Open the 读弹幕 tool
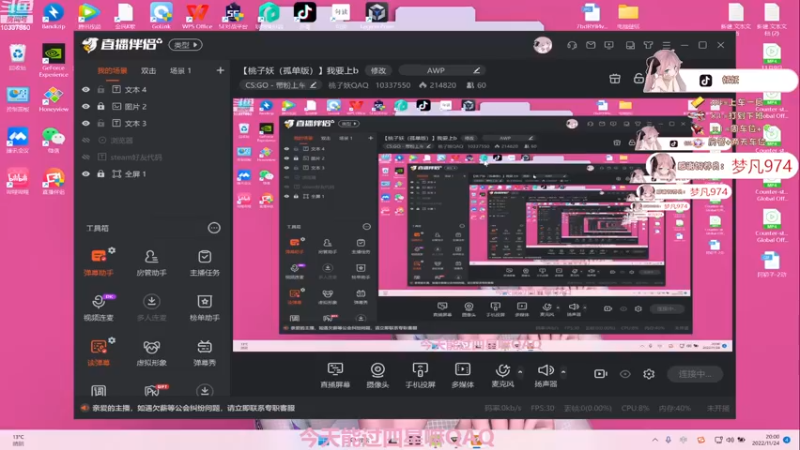The image size is (800, 450). point(98,352)
